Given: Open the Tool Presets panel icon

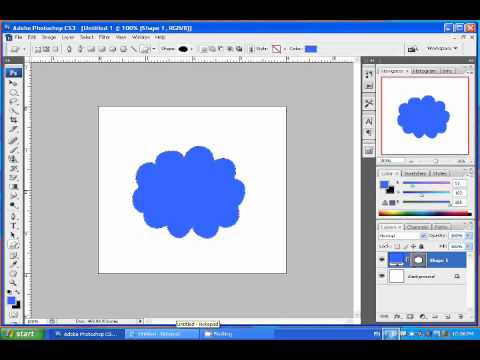Looking at the screenshot, I should point(369,104).
